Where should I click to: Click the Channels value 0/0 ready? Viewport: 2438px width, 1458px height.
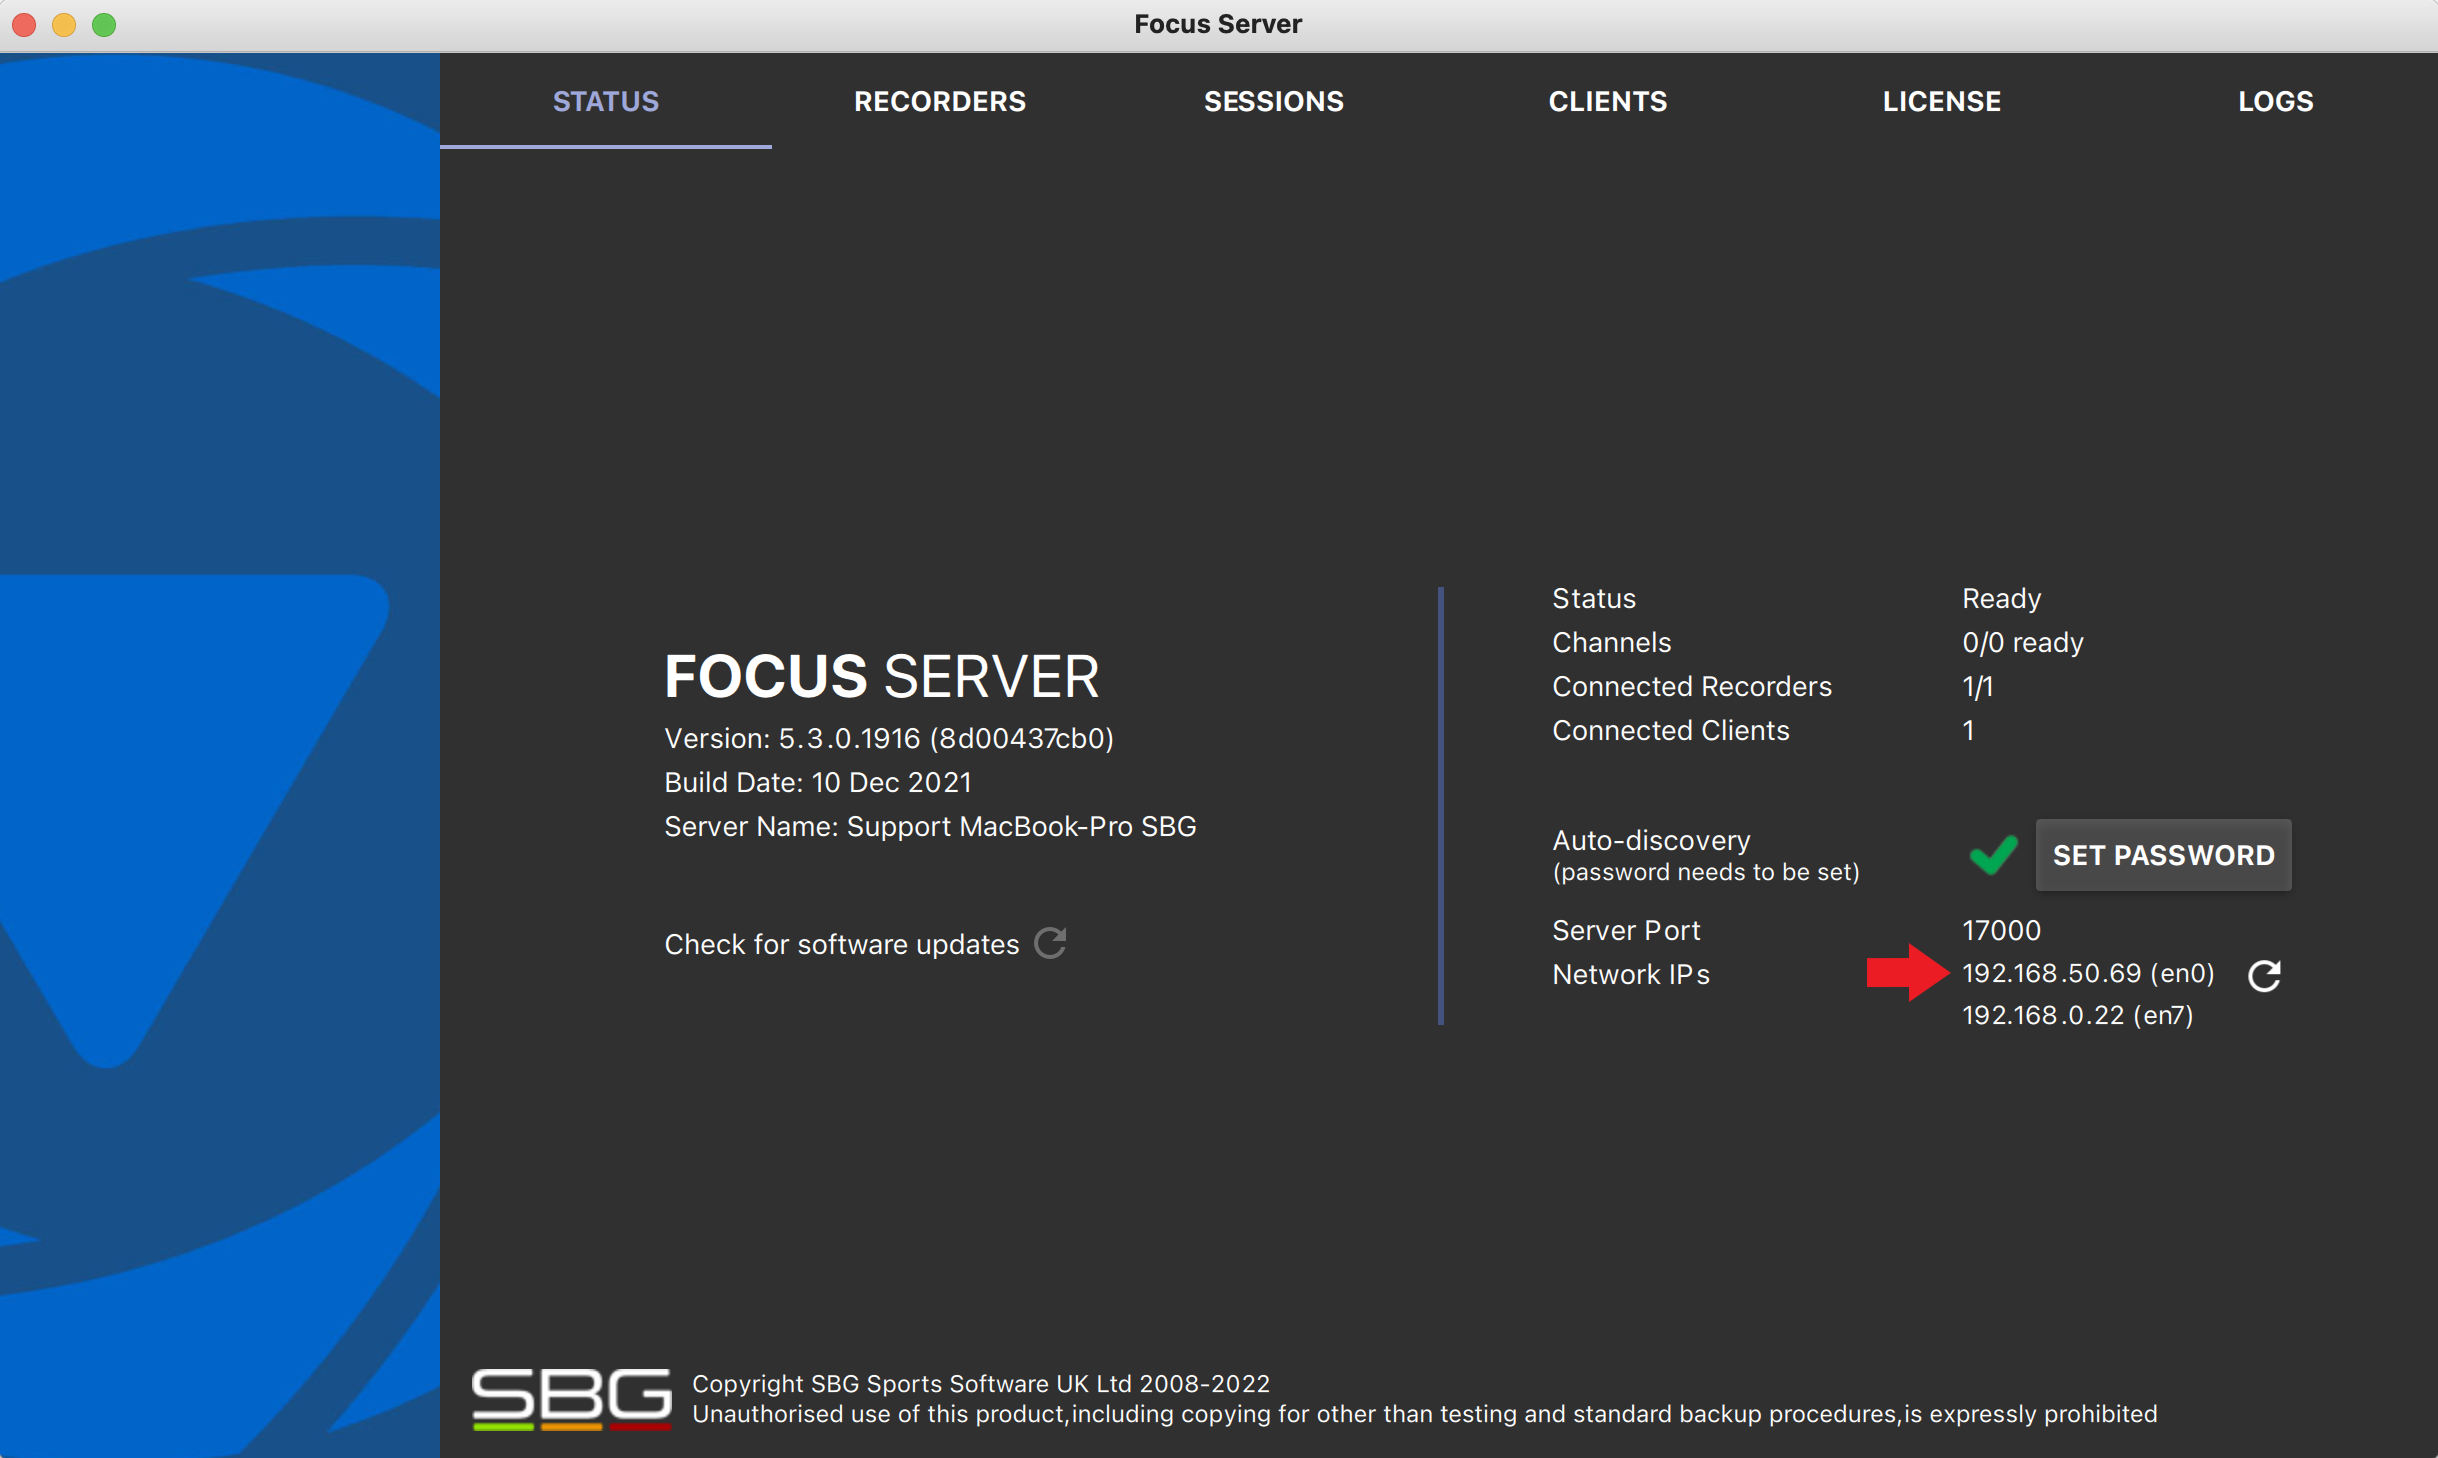click(x=2022, y=642)
